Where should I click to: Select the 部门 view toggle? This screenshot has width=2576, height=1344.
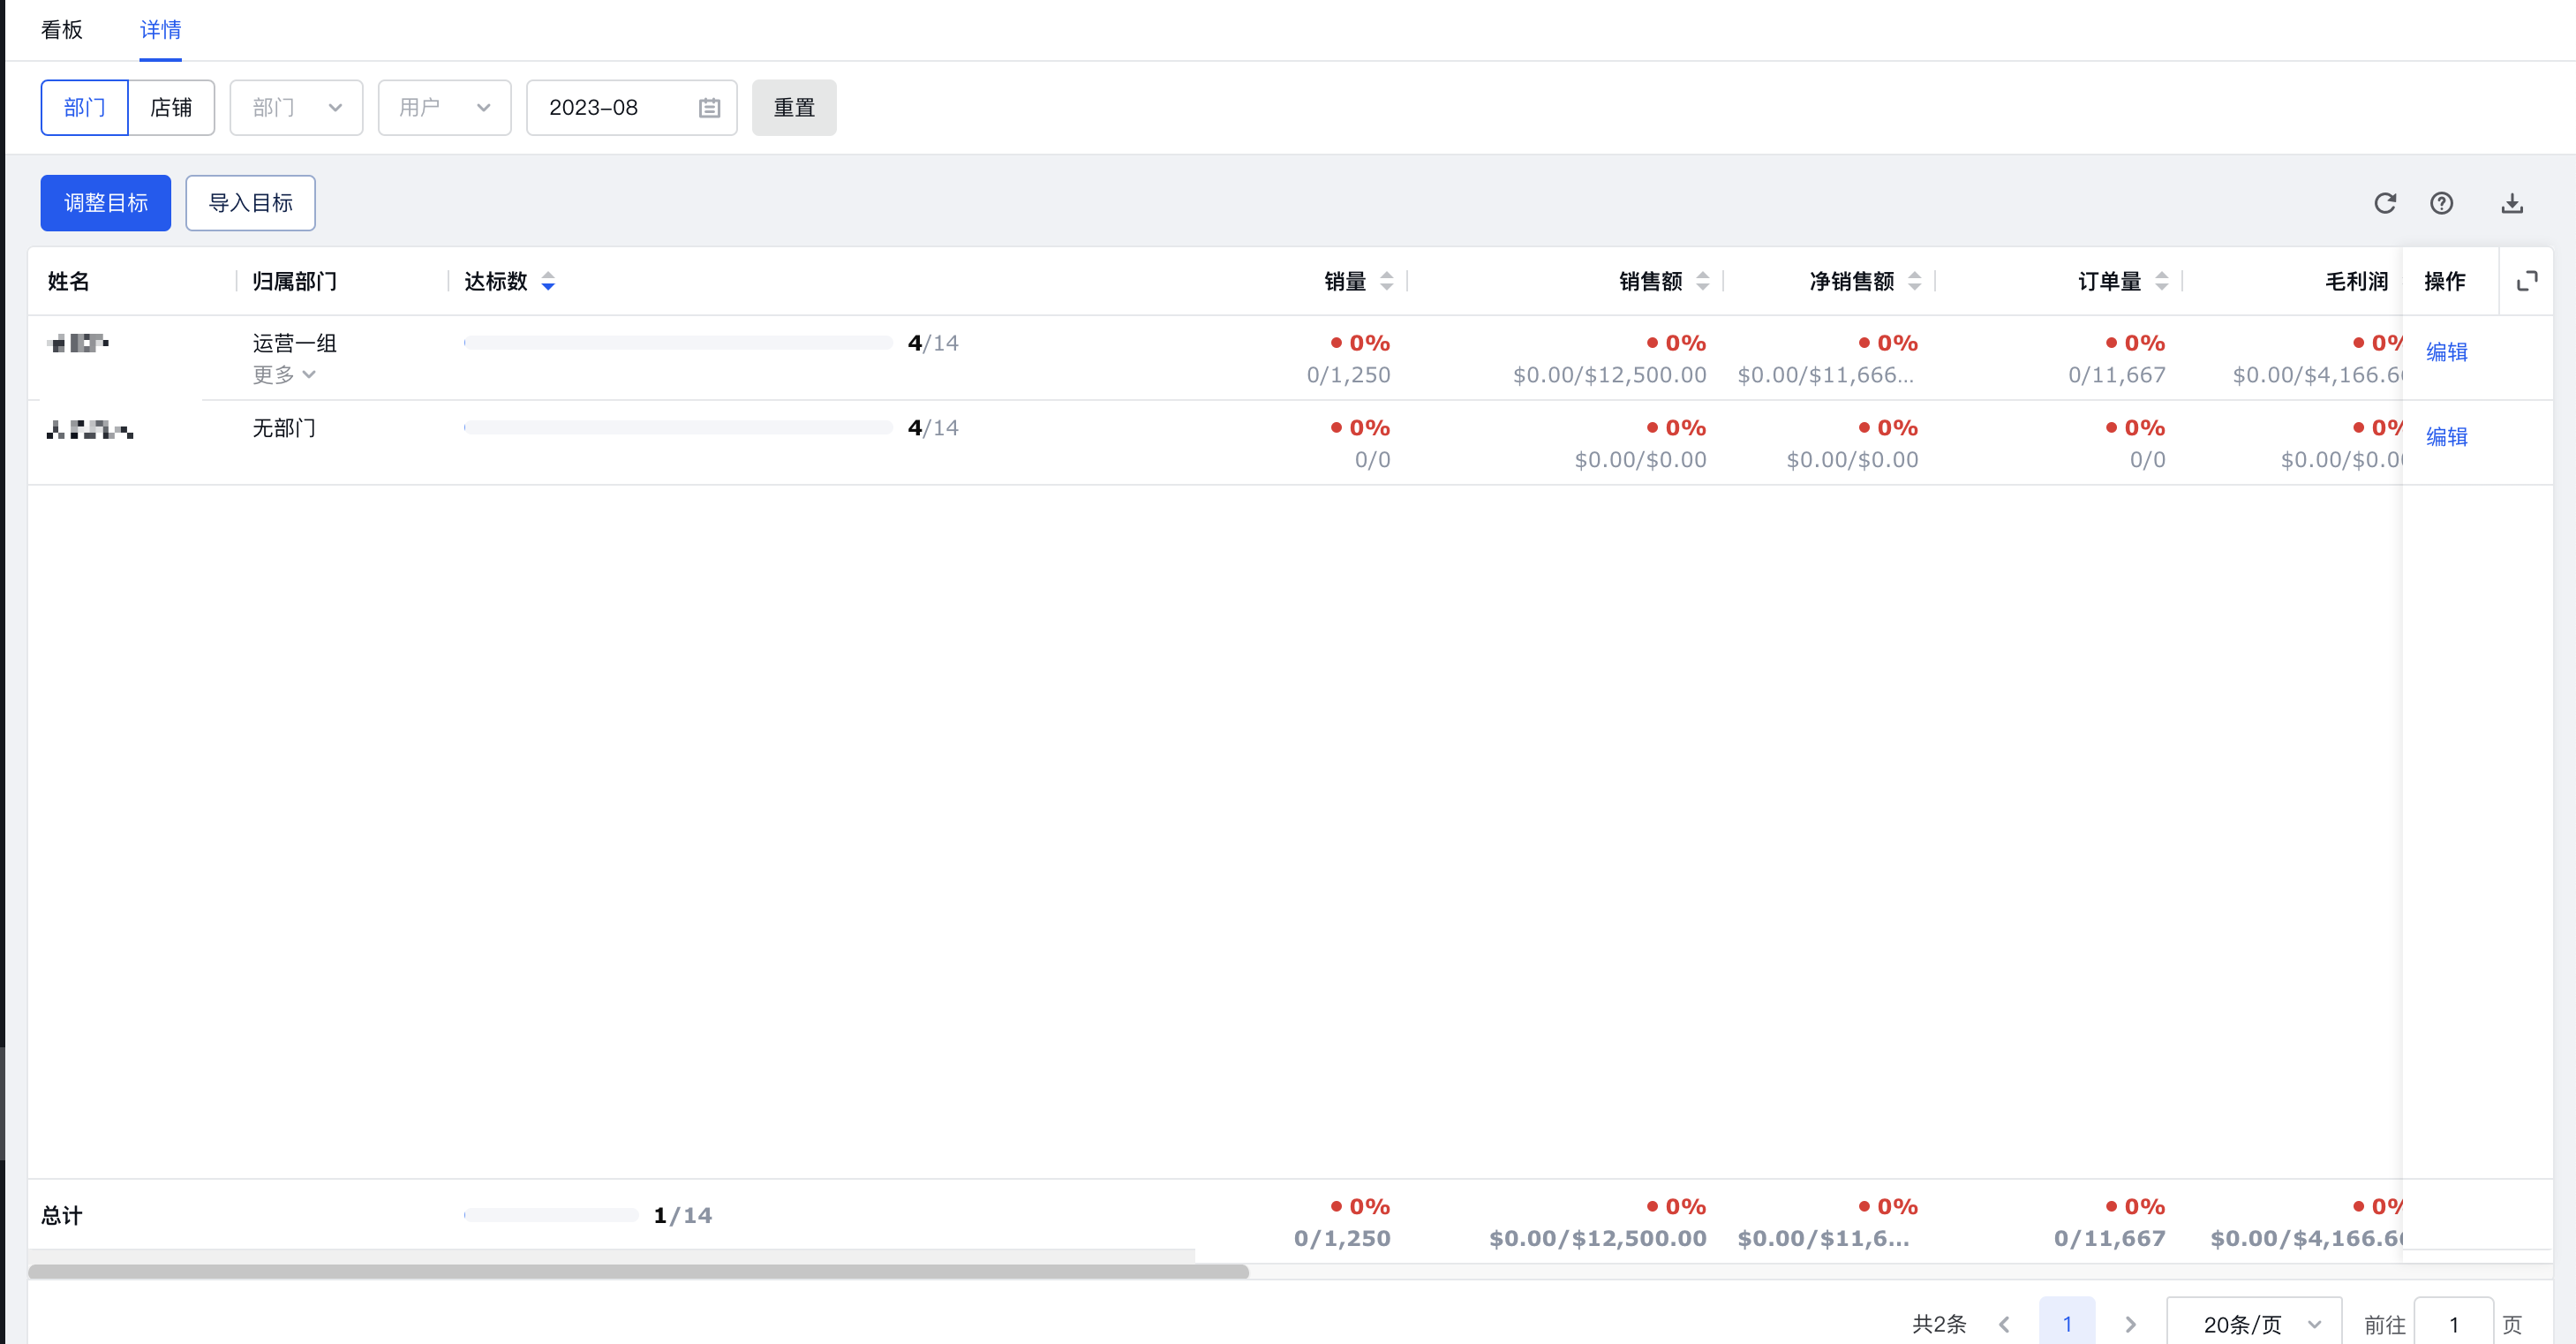point(84,108)
